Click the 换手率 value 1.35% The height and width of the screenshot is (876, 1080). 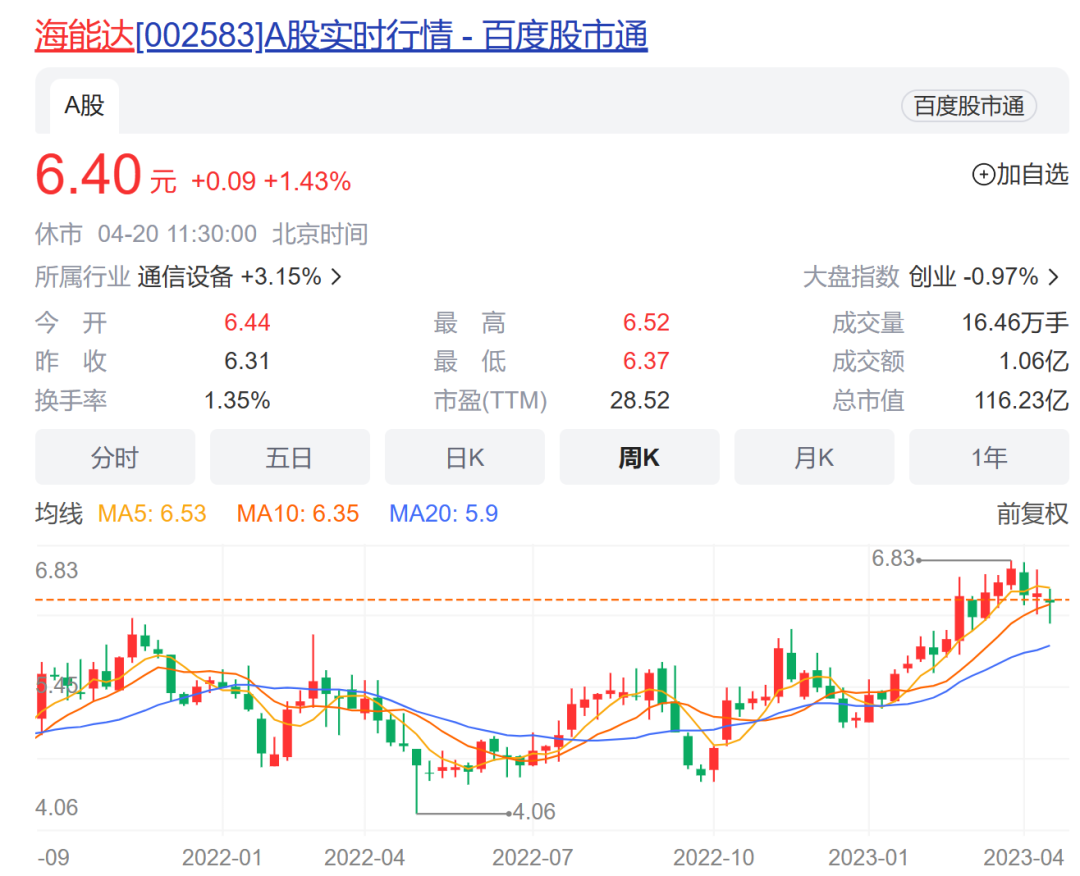pyautogui.click(x=237, y=400)
